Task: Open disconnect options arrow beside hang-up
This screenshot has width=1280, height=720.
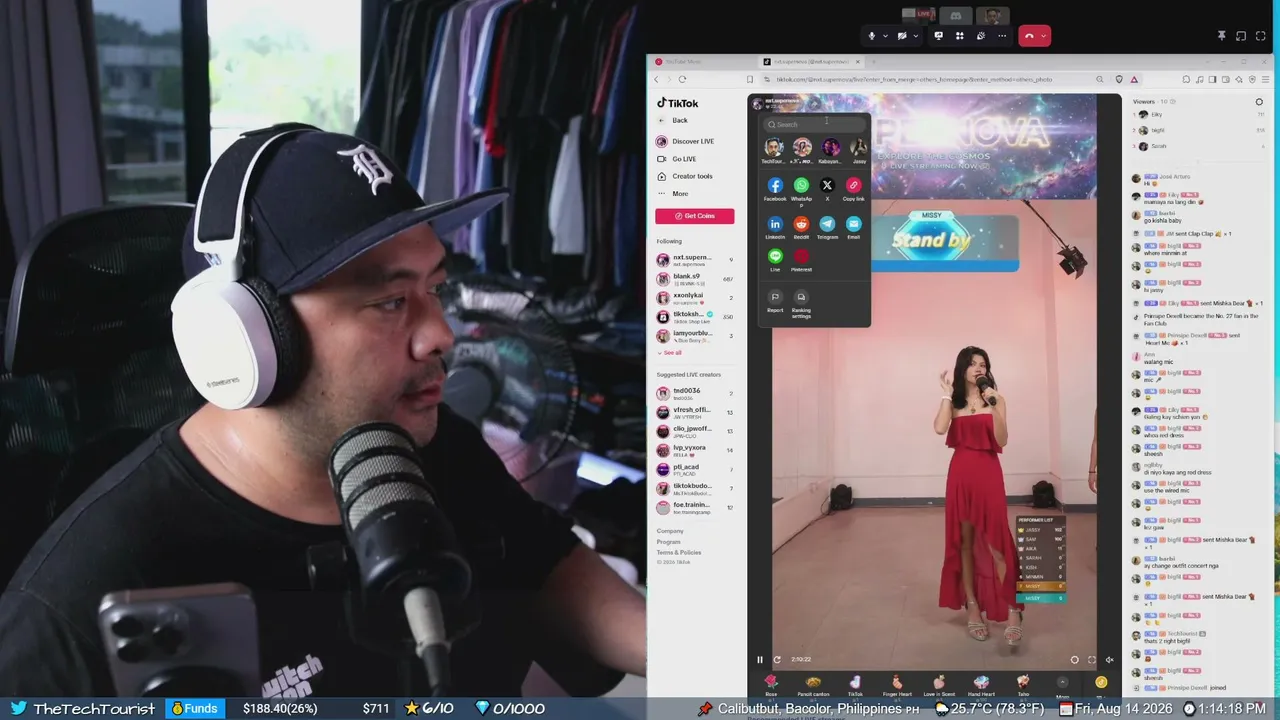Action: 1043,36
